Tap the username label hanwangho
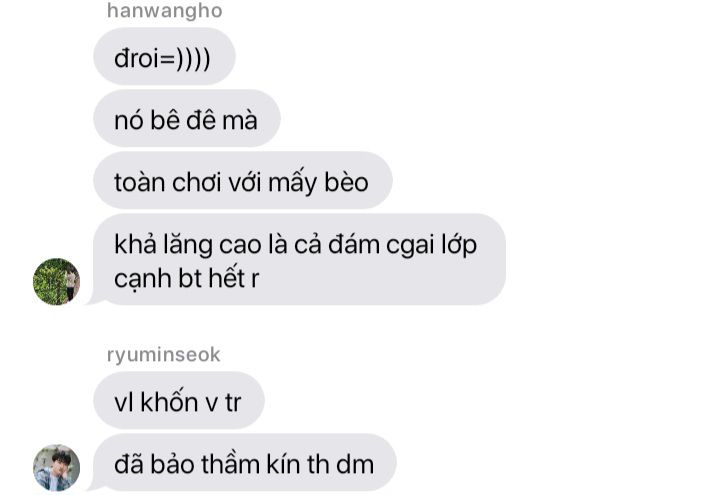This screenshot has height=495, width=720. [164, 11]
